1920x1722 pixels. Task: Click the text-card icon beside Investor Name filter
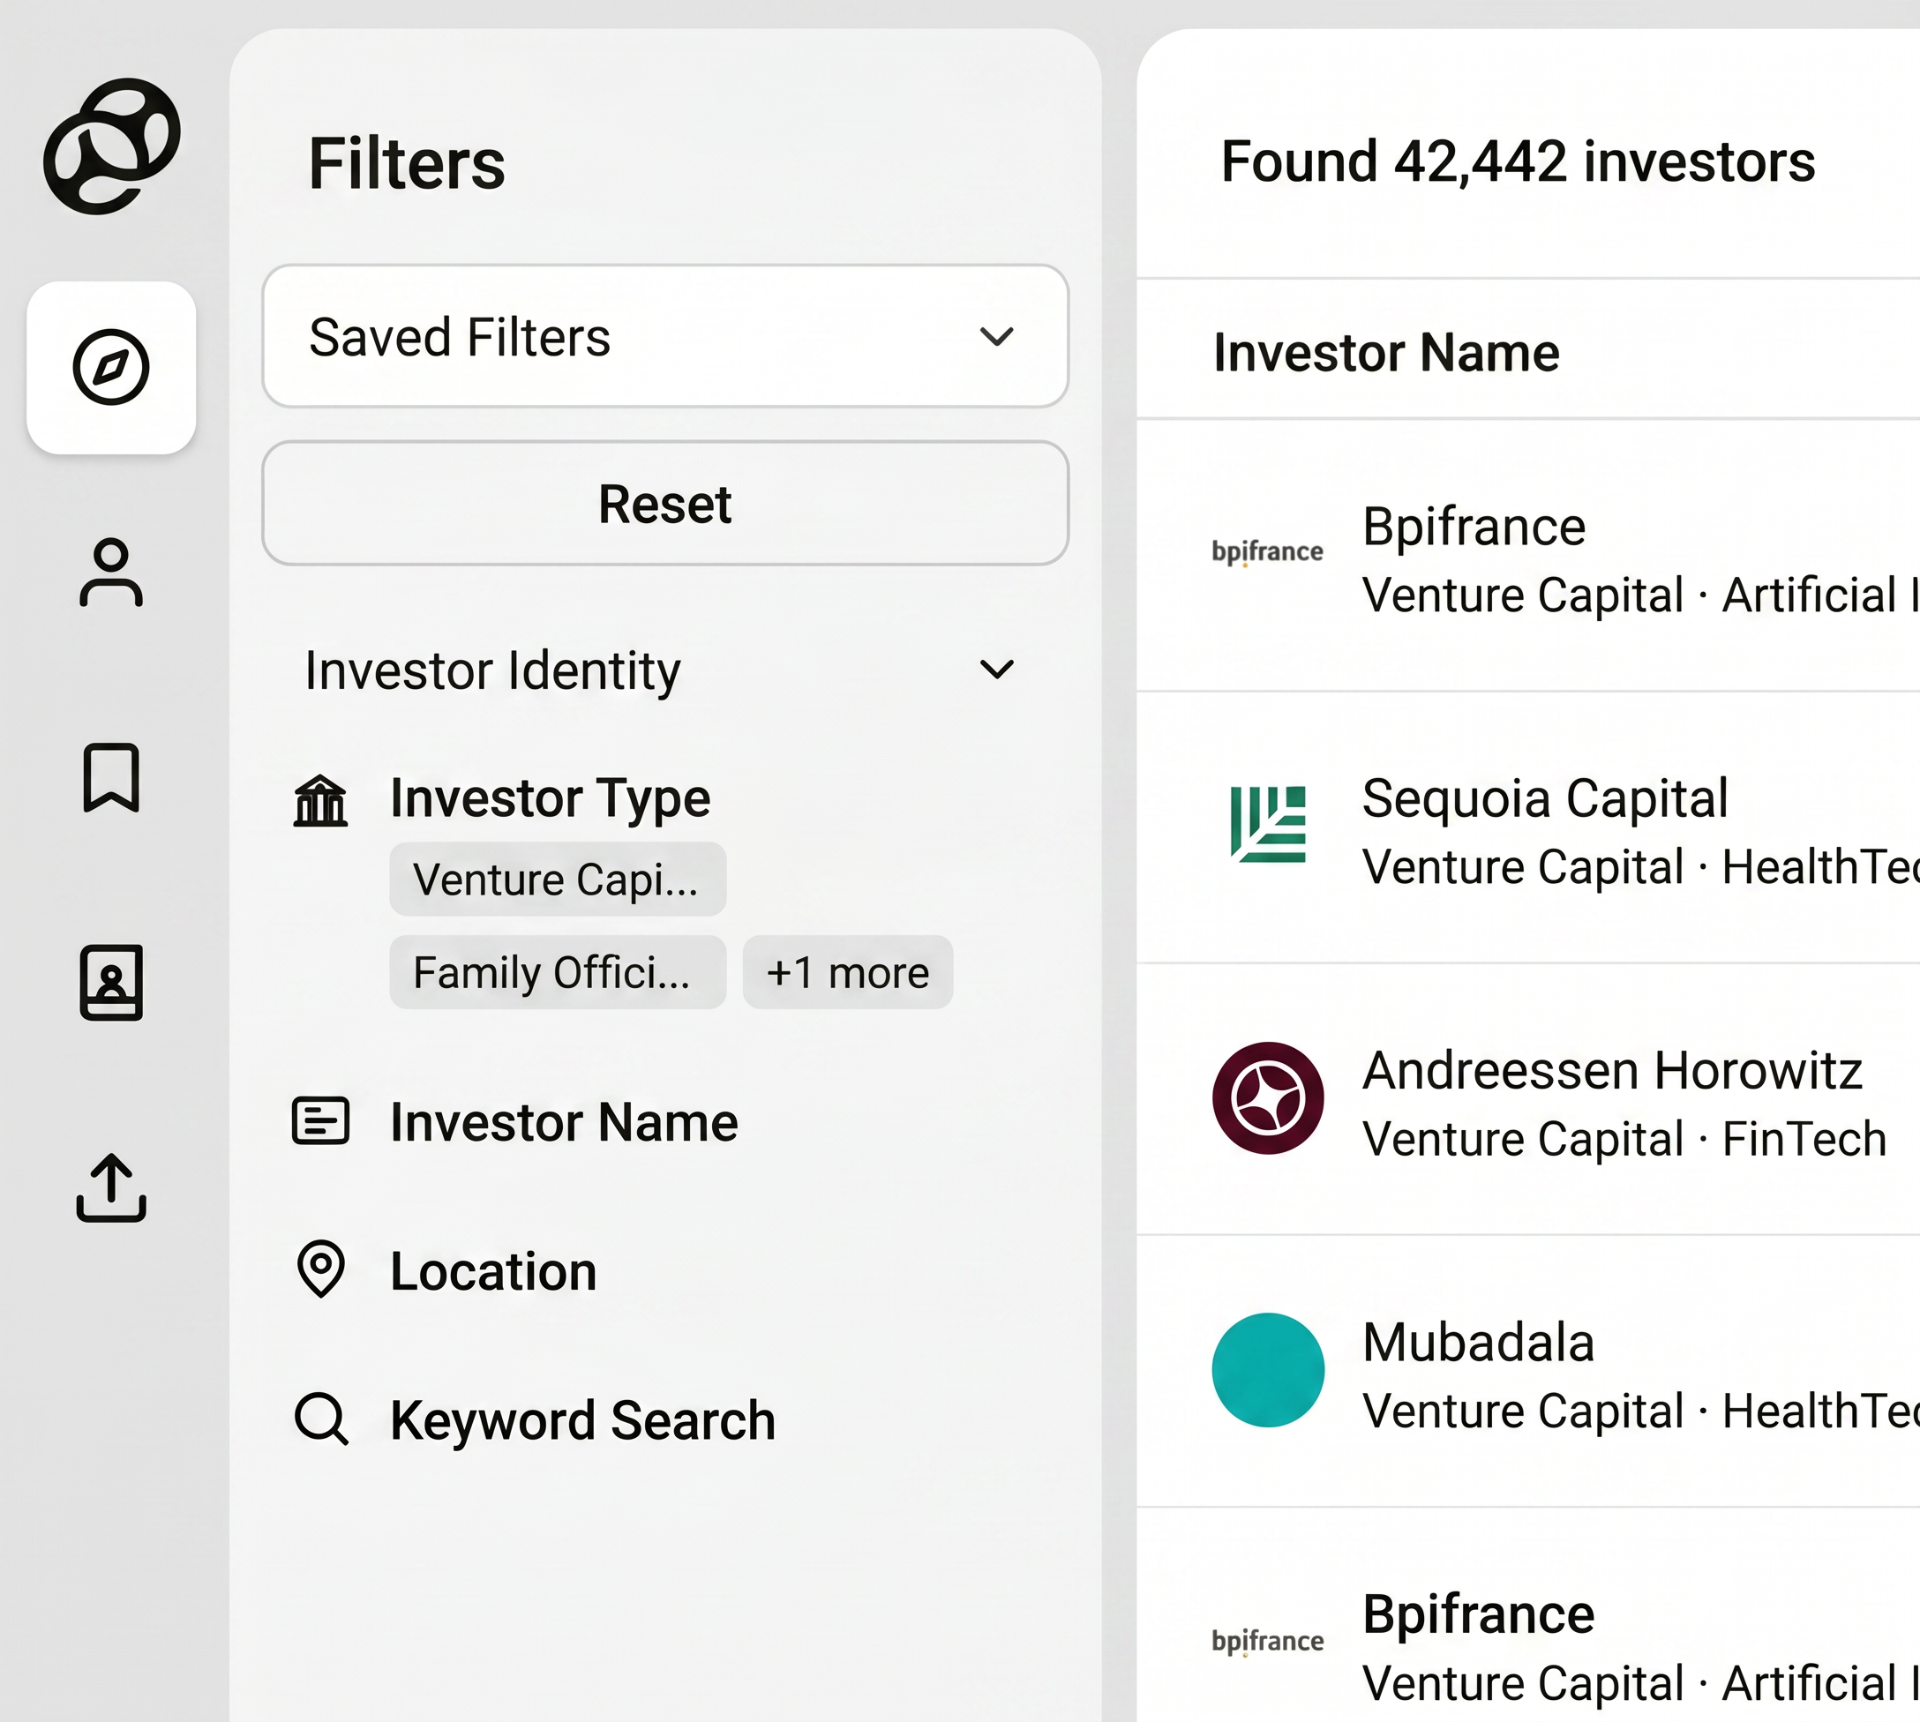point(320,1120)
